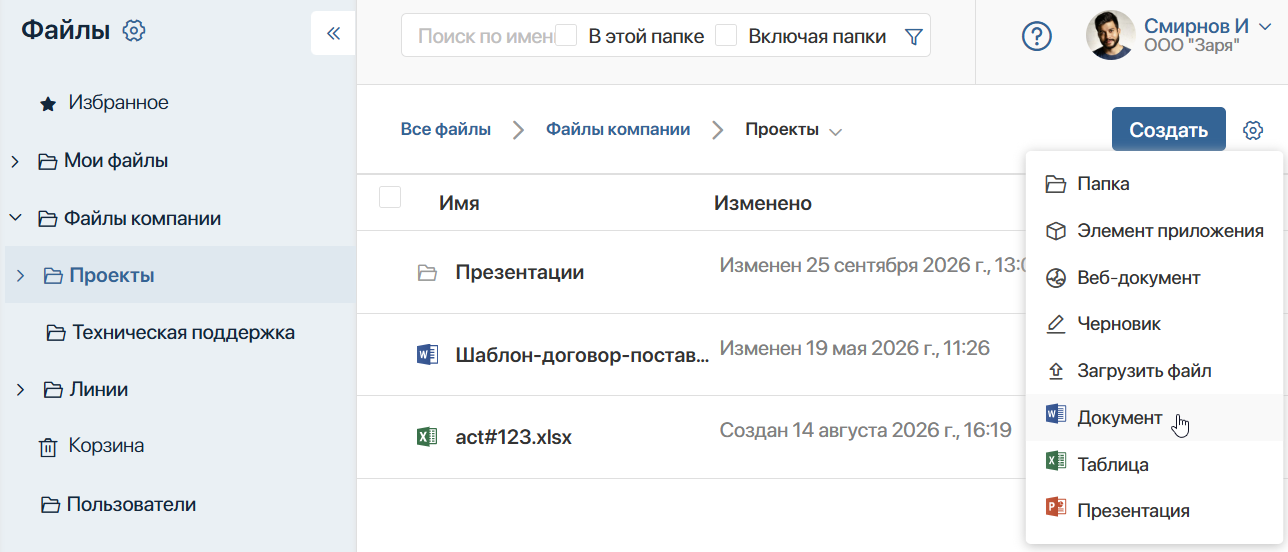Choose Папка in the create menu

[1154, 184]
